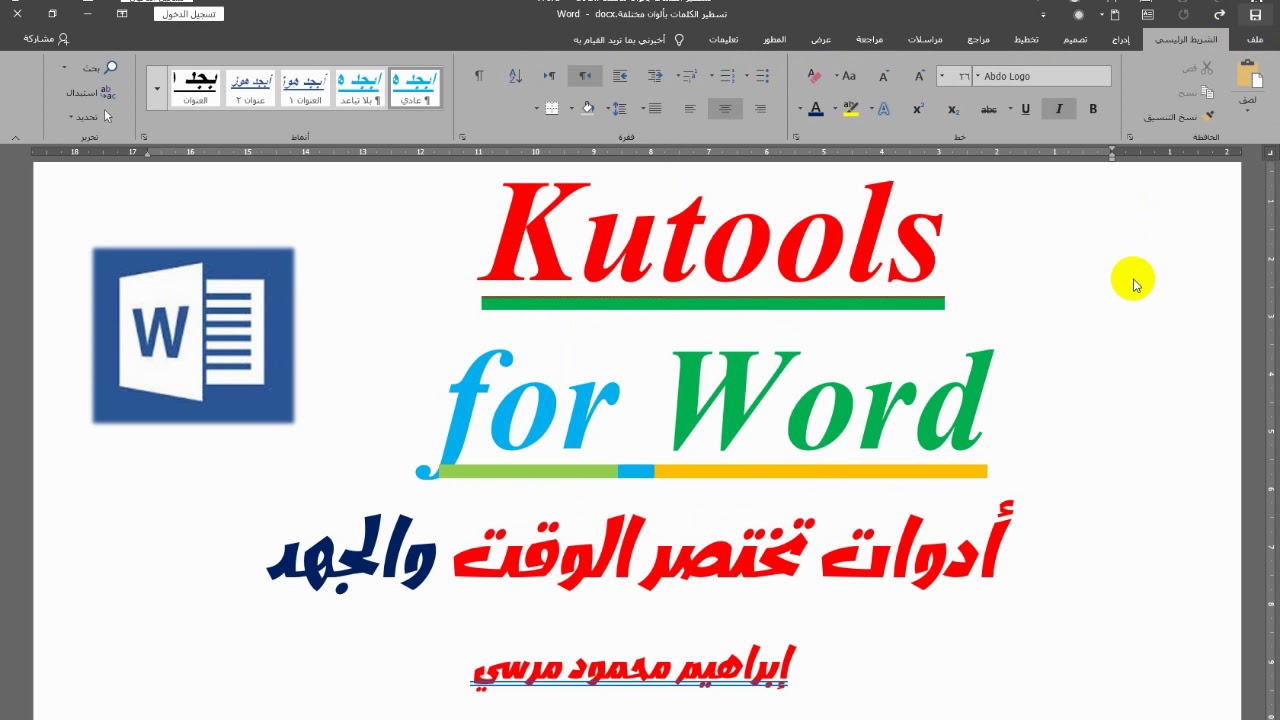
Task: Click the Find (بحث) magnifier command
Action: point(100,68)
